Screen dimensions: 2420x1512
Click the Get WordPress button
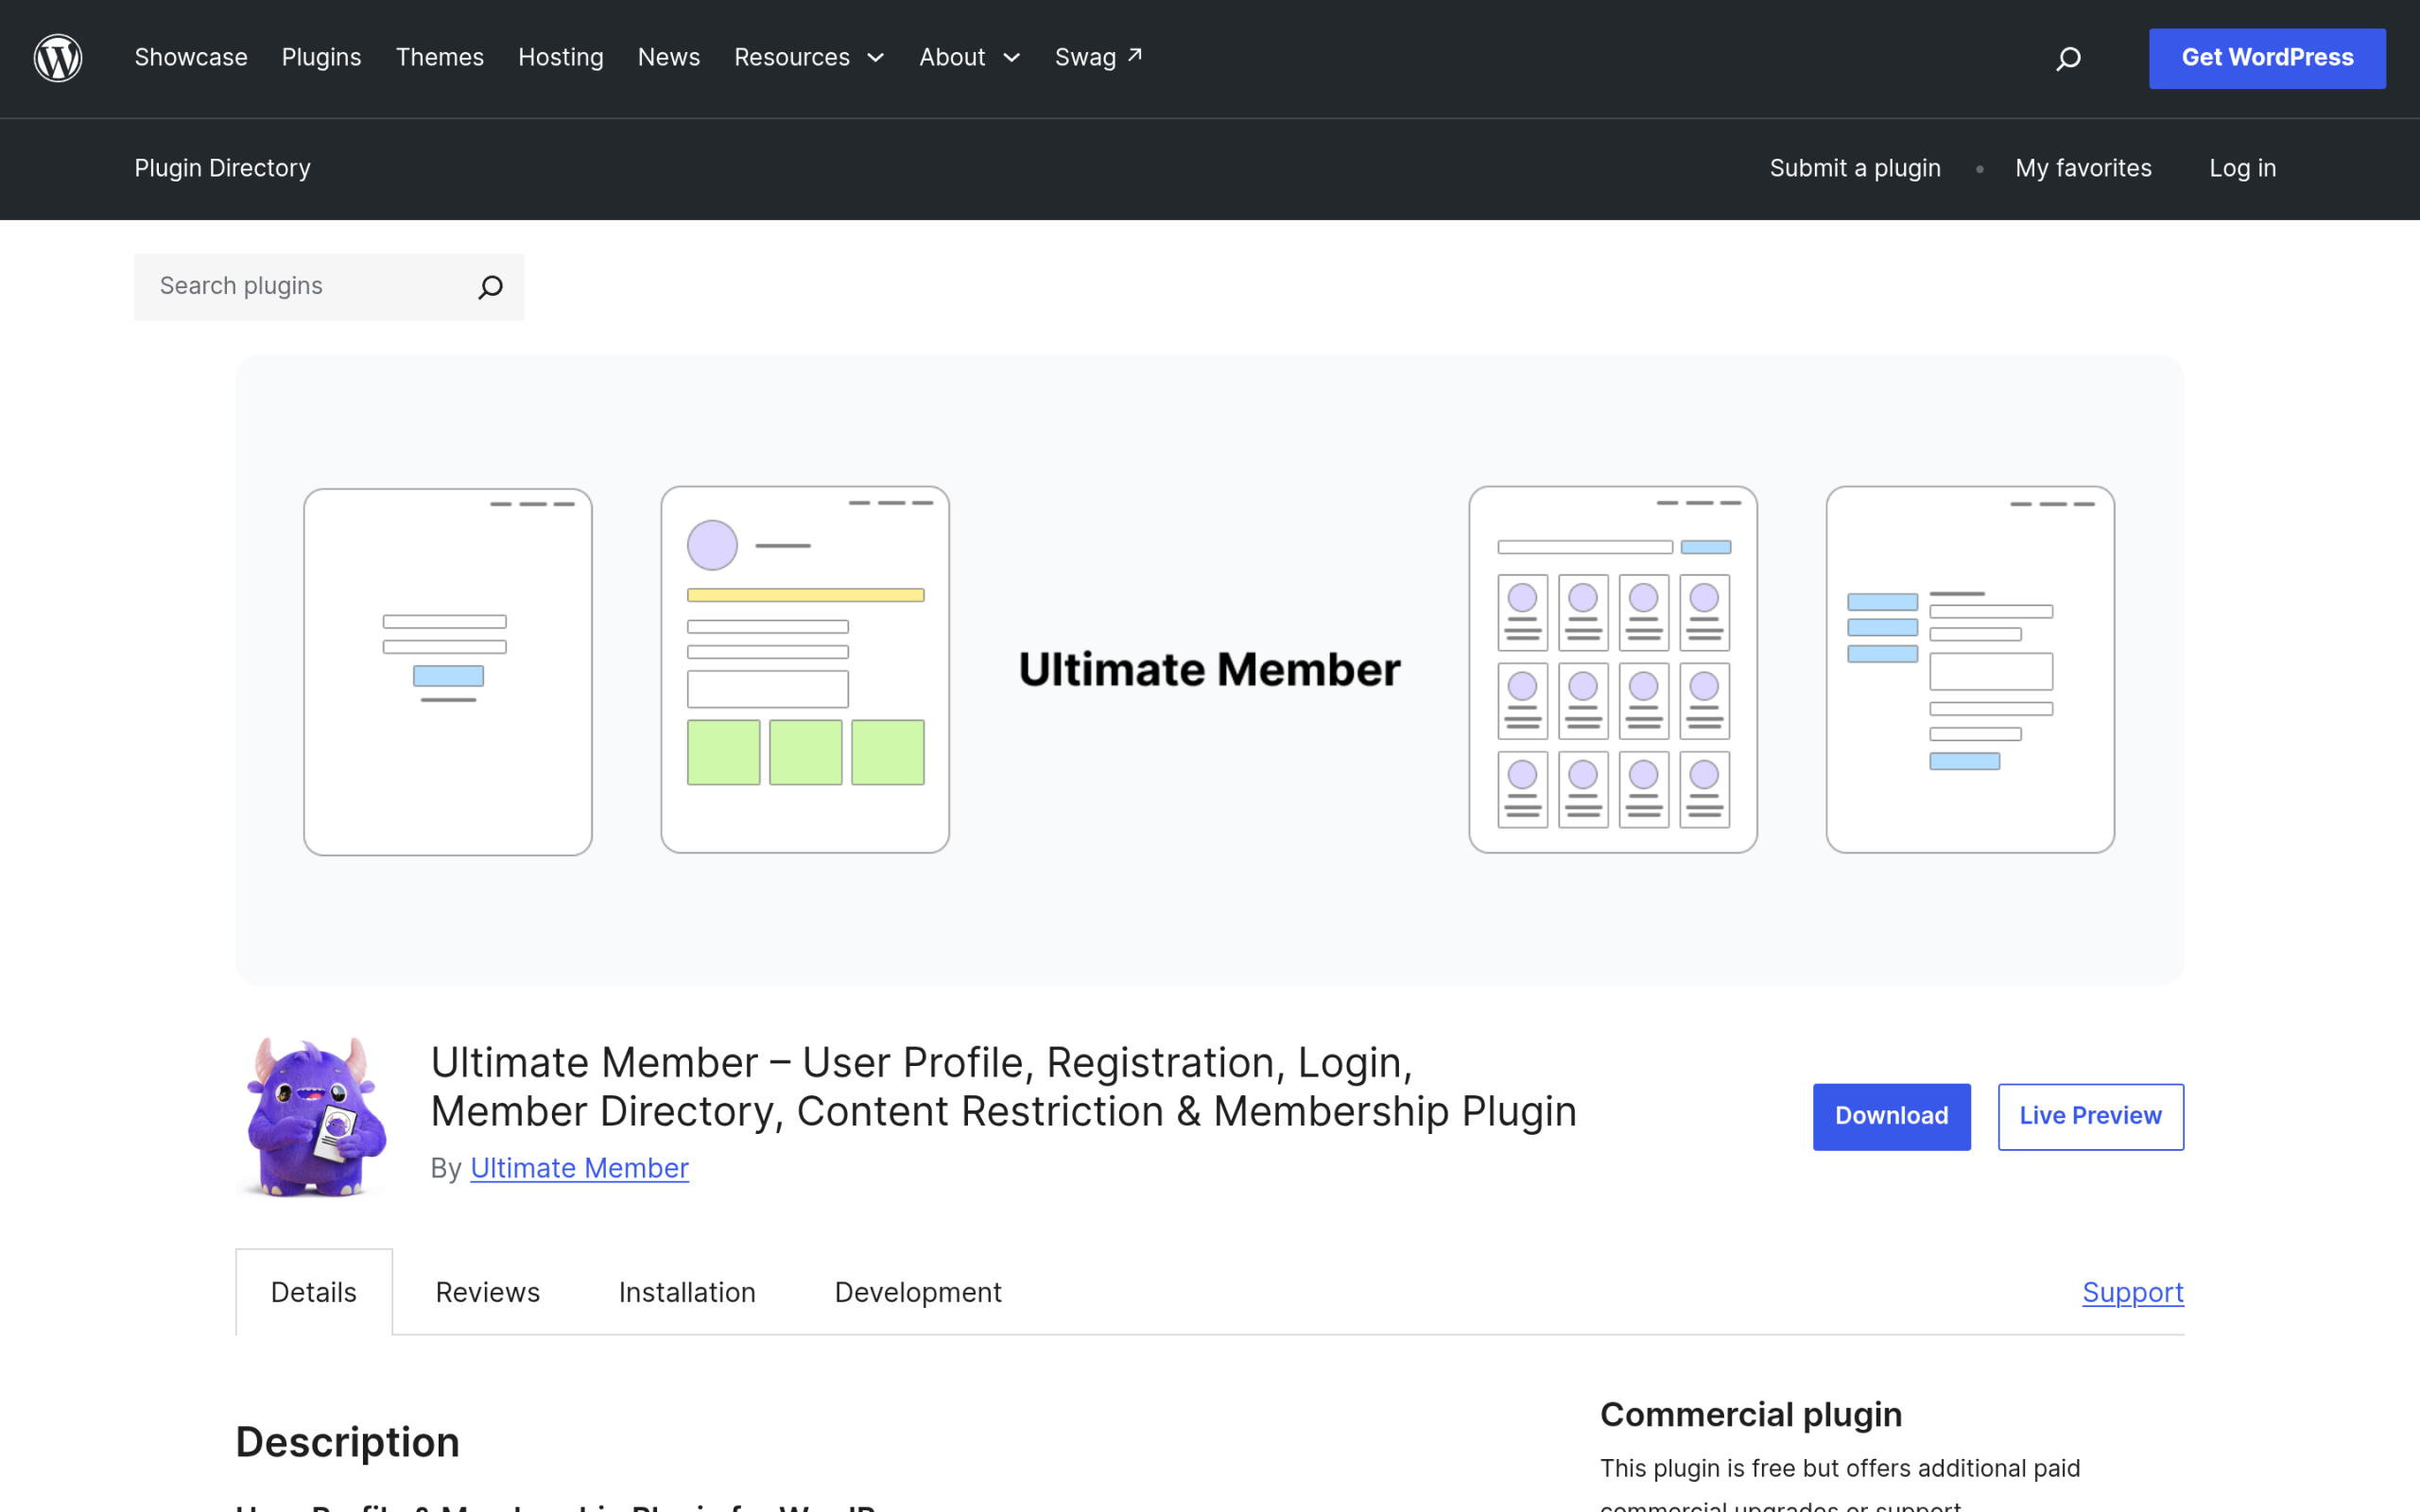(2267, 58)
